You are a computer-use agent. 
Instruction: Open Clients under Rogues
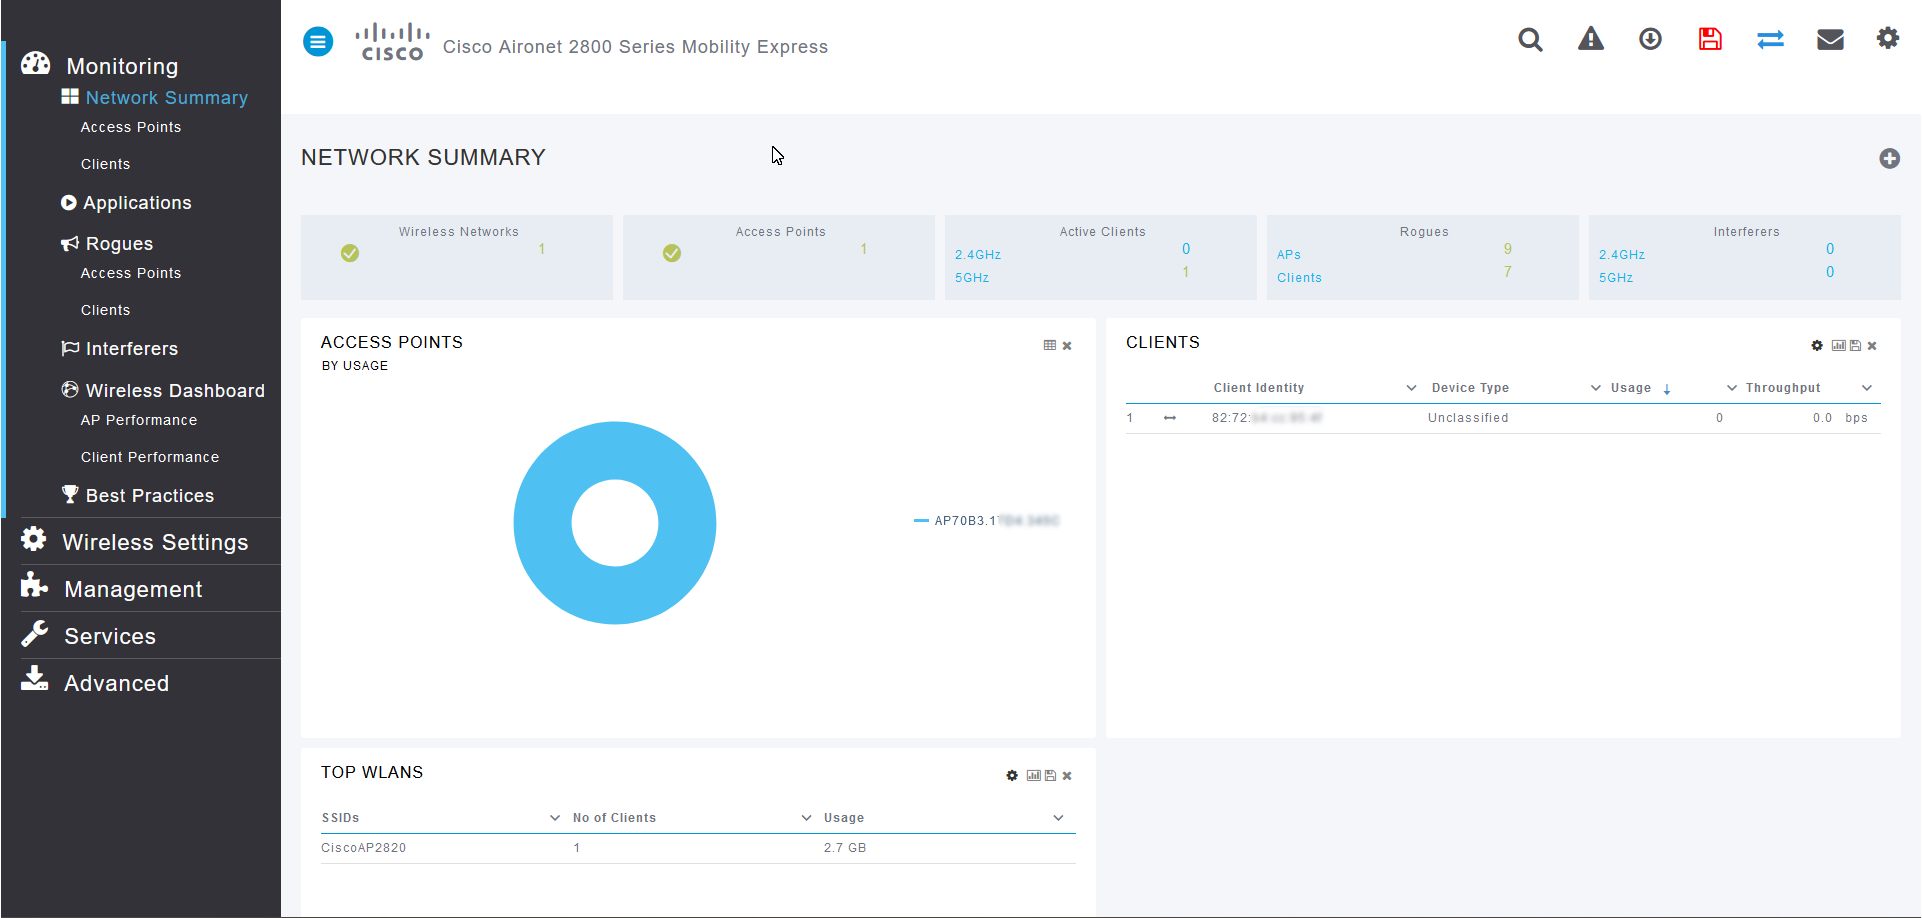(105, 310)
